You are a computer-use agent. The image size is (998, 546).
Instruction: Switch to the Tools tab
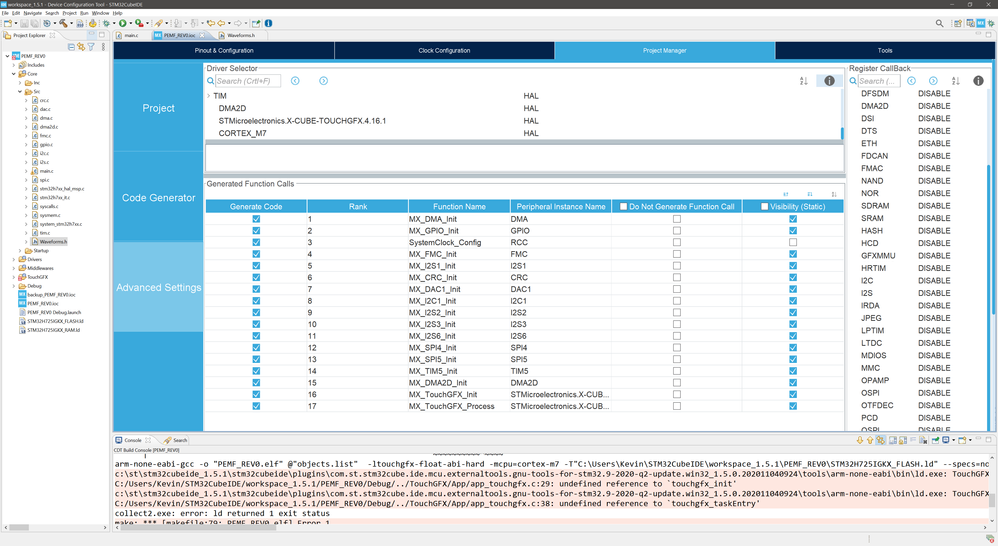point(885,50)
